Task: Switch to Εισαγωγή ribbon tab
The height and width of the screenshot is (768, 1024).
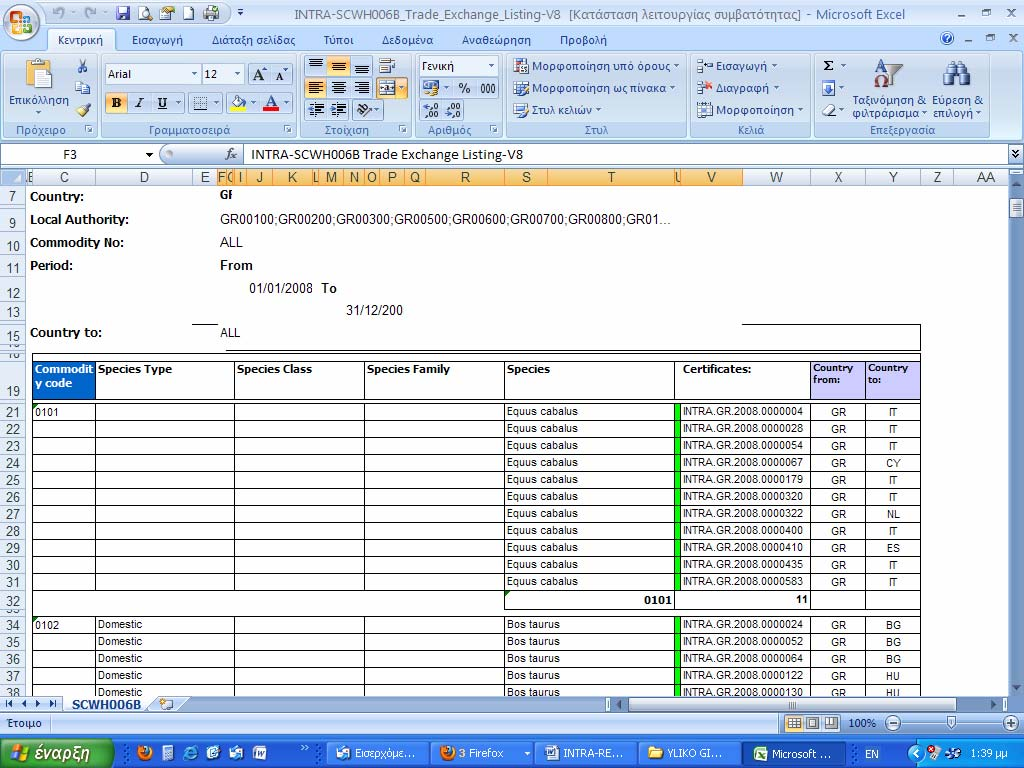Action: [x=157, y=40]
